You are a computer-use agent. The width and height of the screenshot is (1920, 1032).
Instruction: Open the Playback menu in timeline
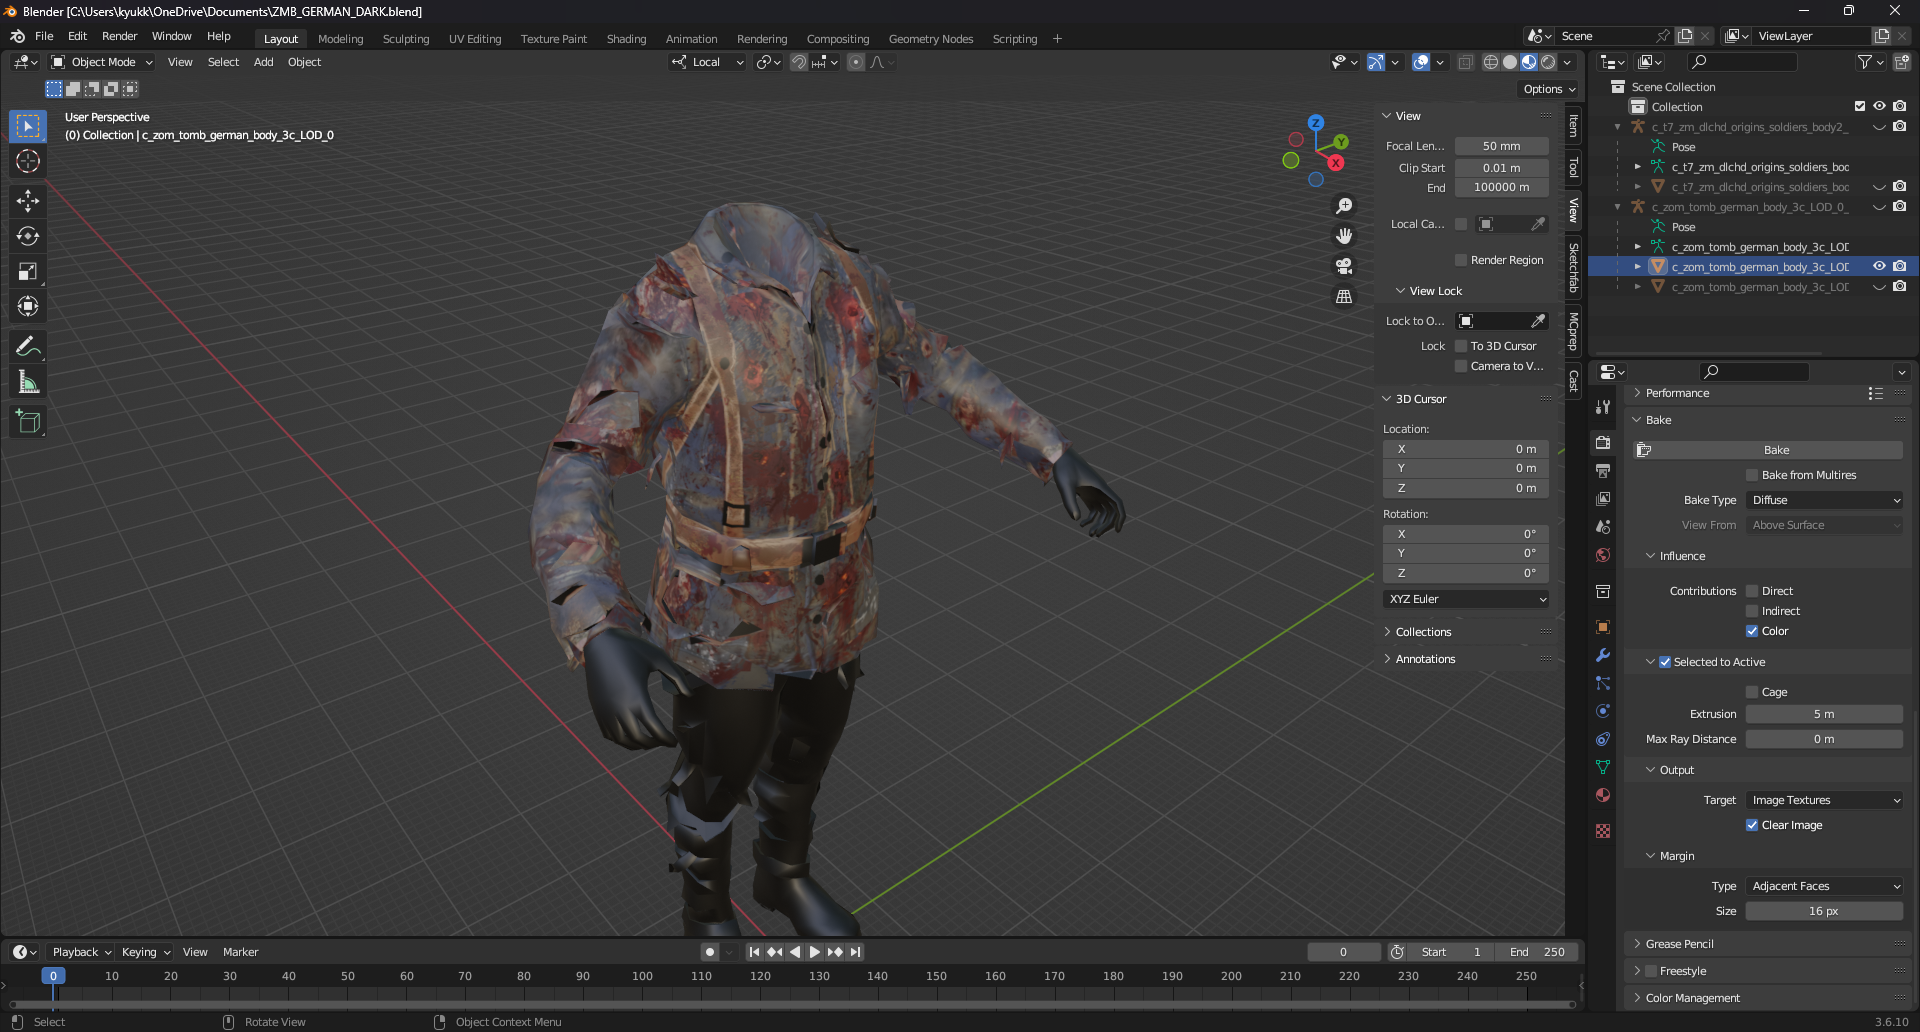(x=81, y=952)
